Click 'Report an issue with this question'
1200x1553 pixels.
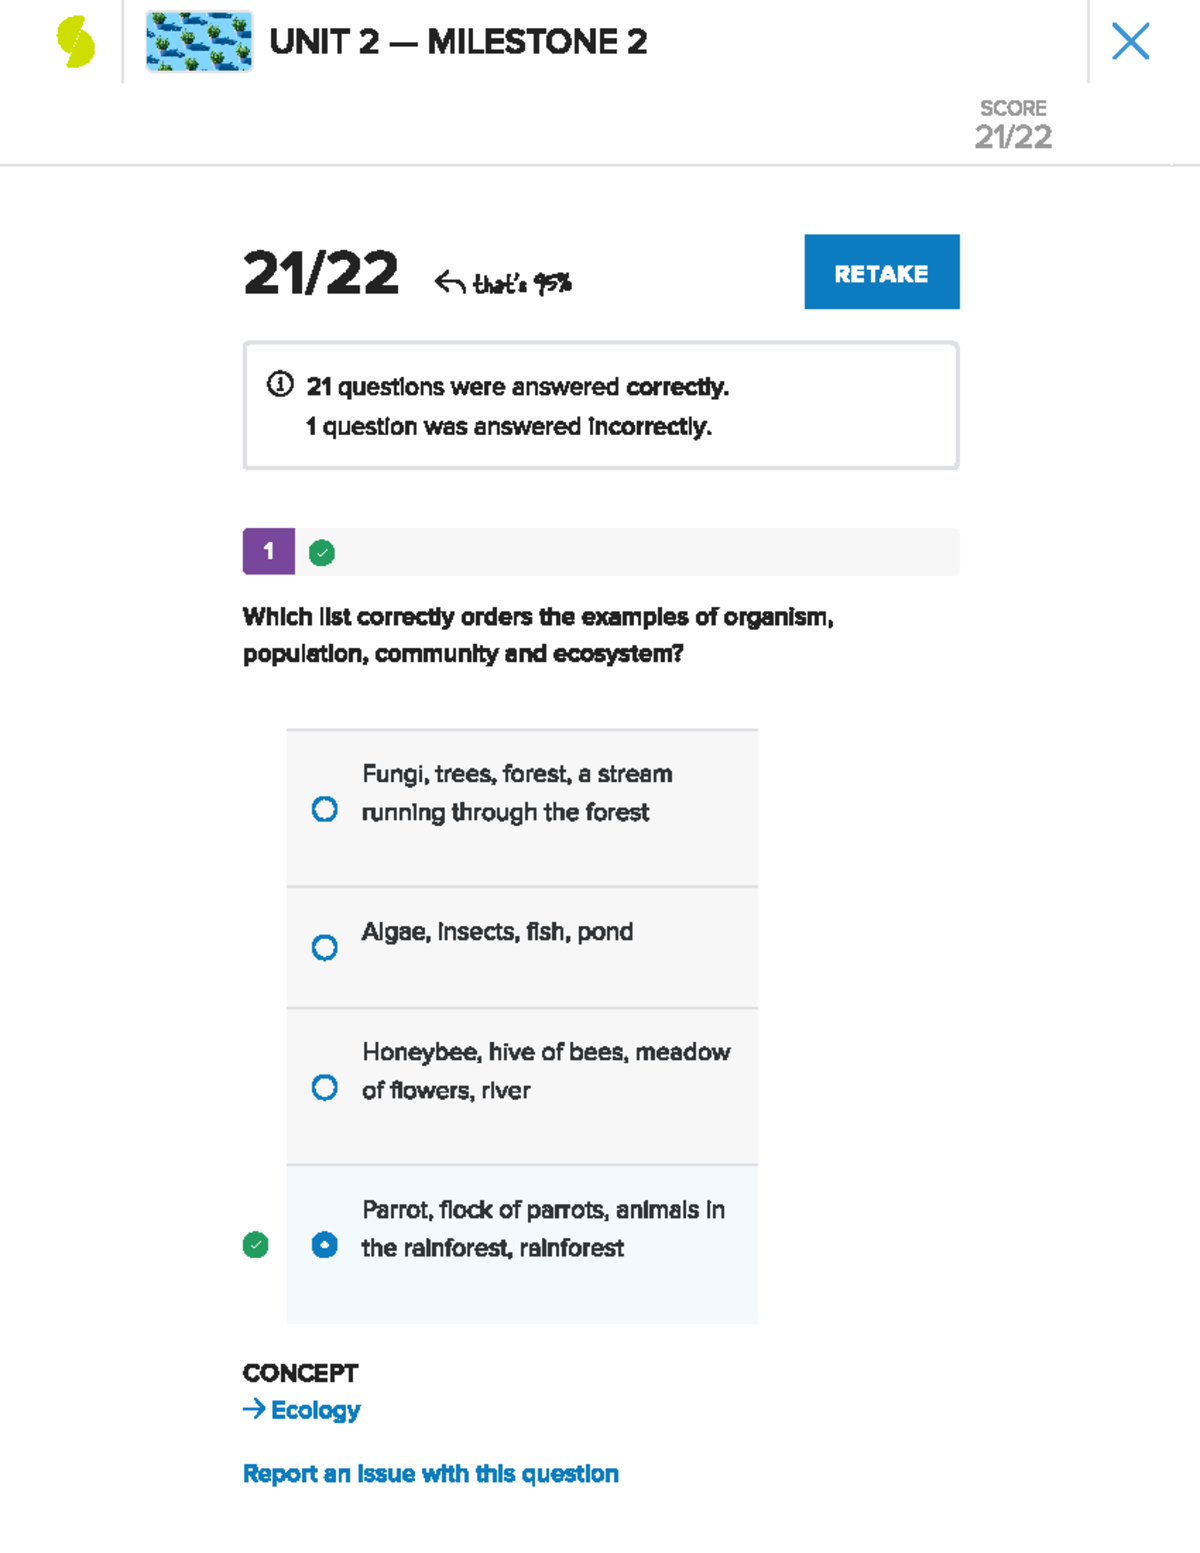click(x=431, y=1474)
